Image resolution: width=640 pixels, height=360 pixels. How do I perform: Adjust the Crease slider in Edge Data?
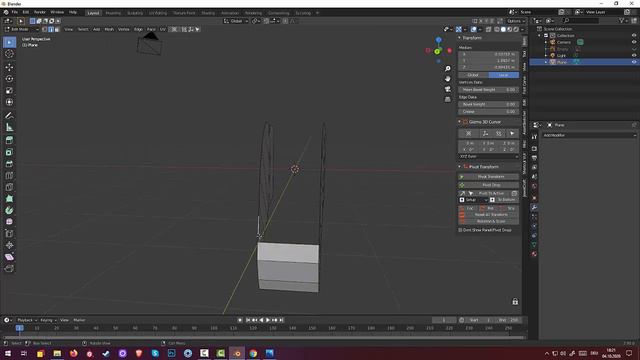(x=489, y=111)
